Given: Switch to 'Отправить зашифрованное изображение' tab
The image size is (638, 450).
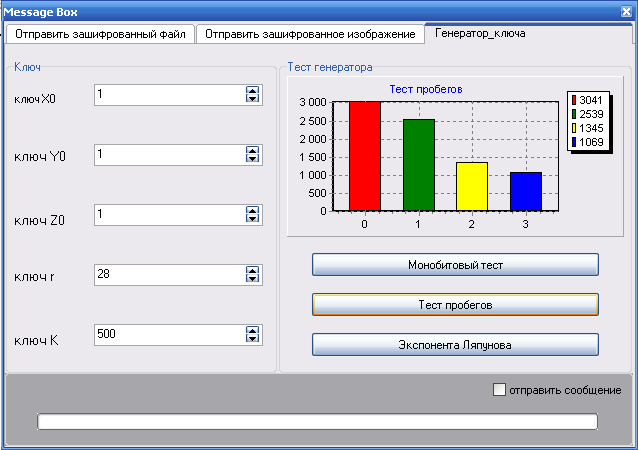Looking at the screenshot, I should 310,34.
